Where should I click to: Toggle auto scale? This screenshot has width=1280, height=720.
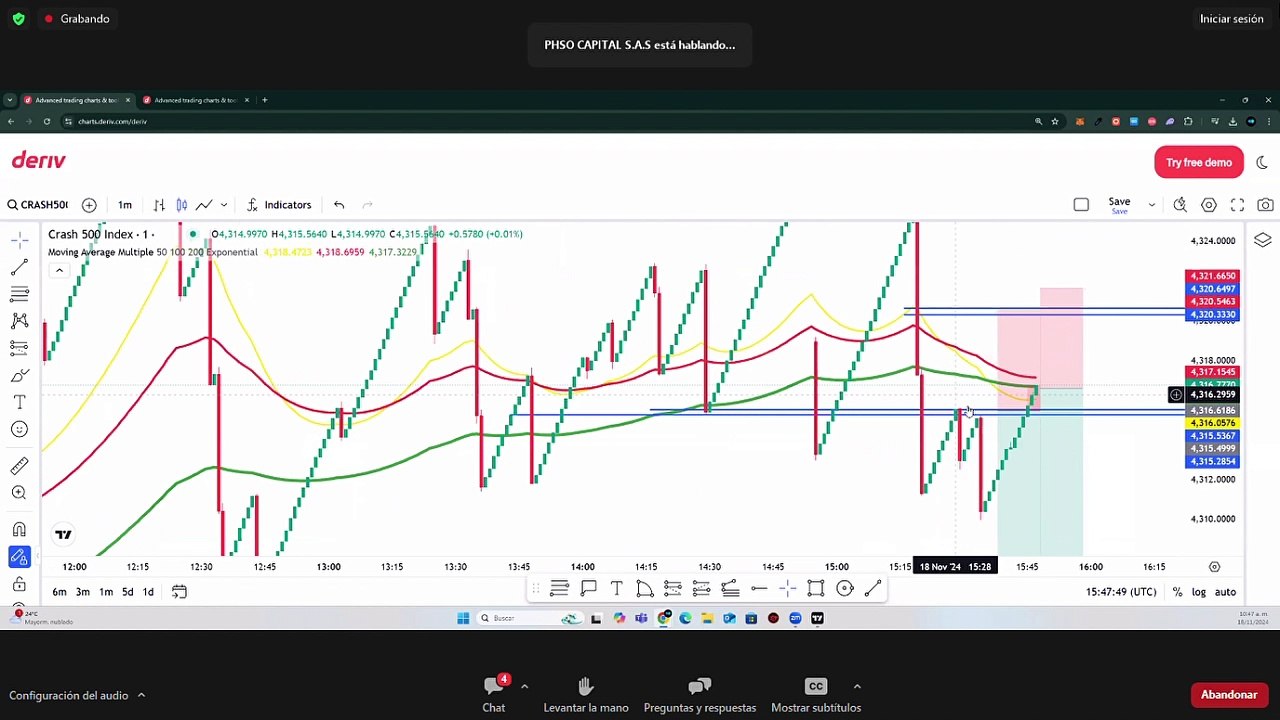[x=1225, y=592]
